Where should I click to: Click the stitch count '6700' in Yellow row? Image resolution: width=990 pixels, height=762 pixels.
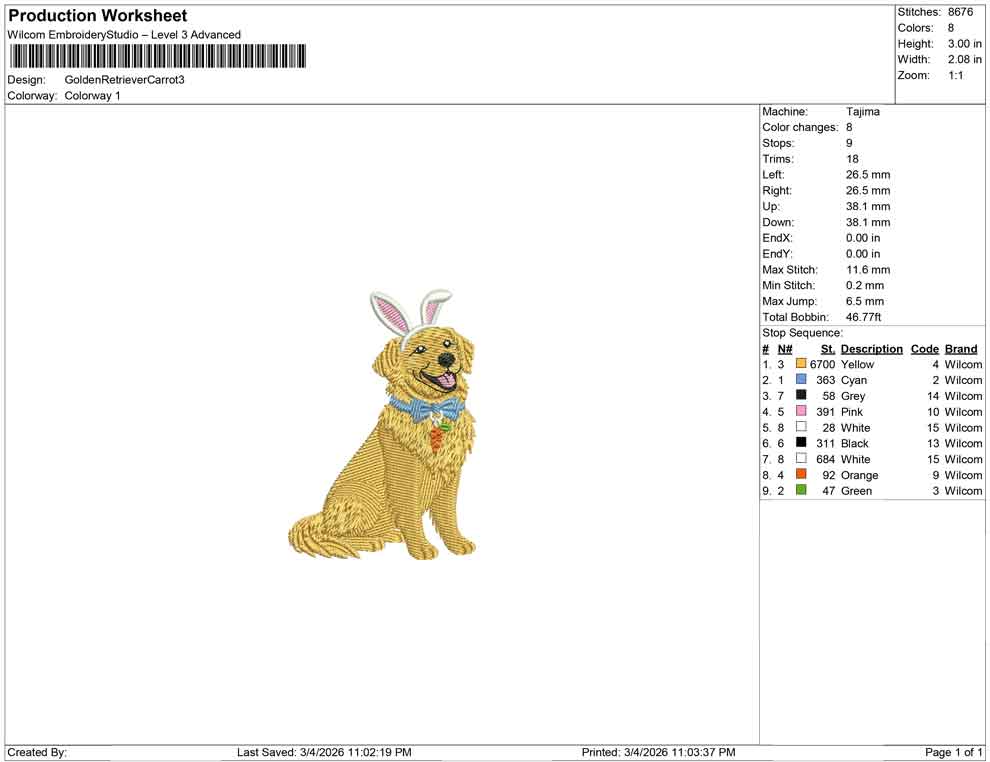823,364
